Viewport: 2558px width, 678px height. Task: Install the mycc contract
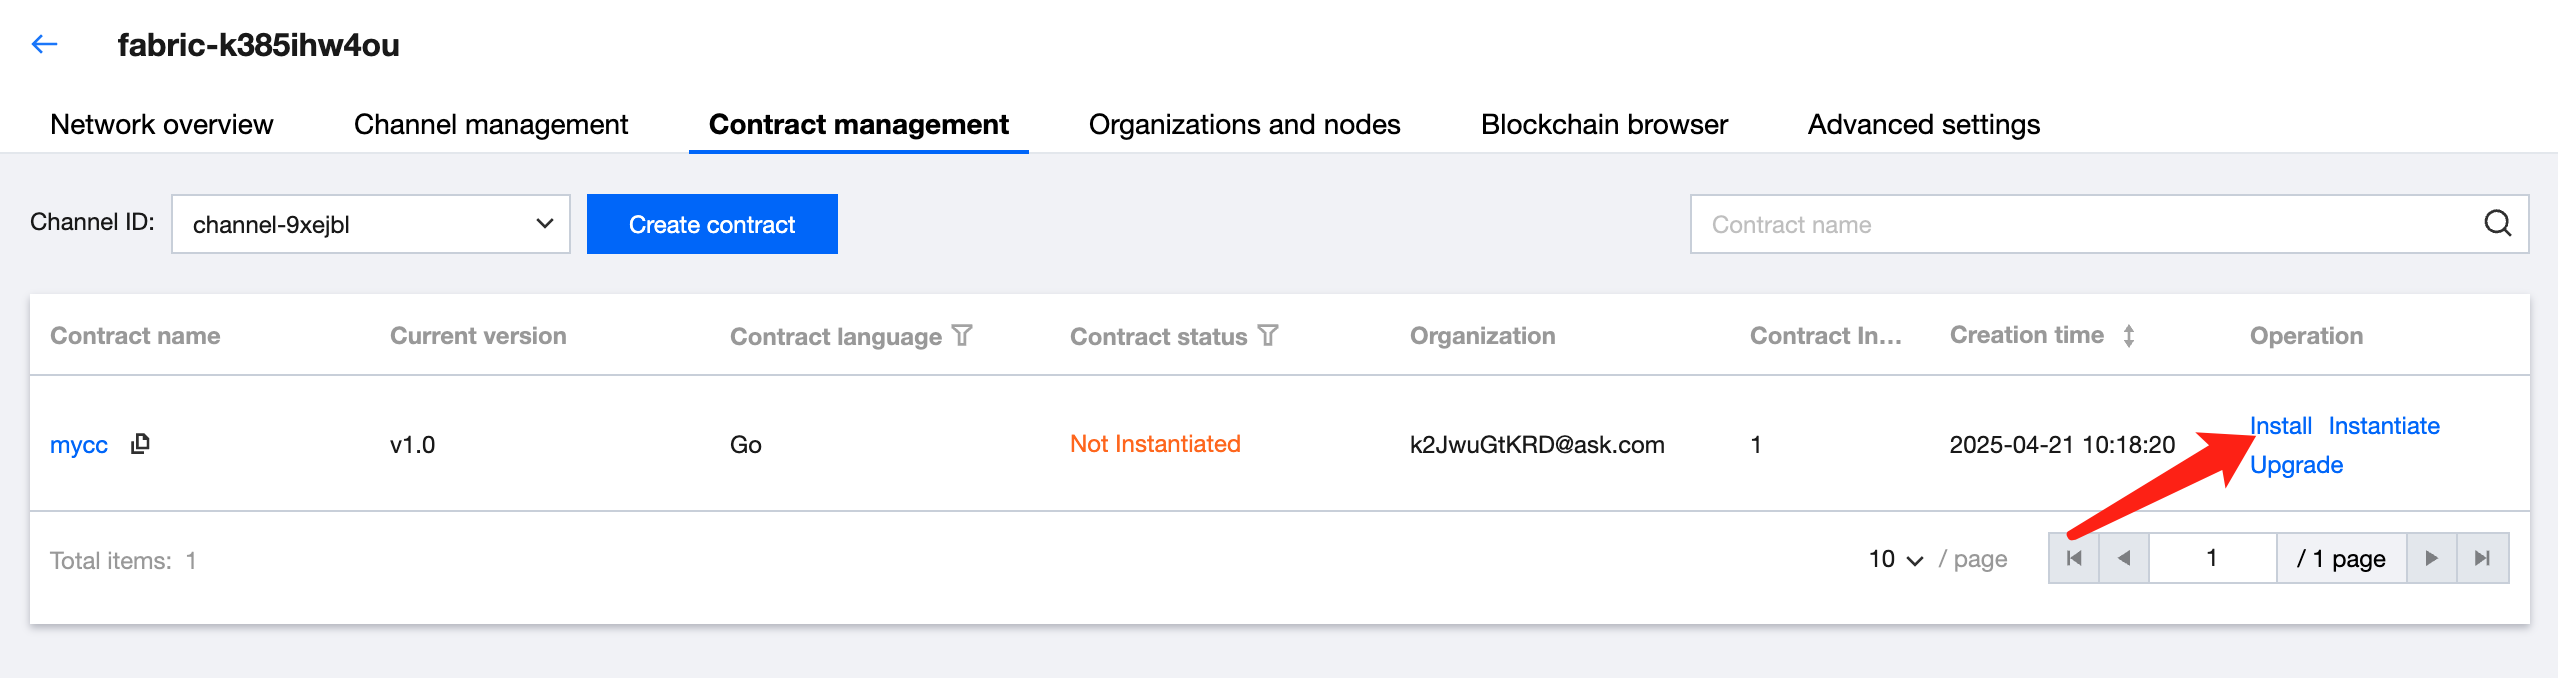(2280, 426)
